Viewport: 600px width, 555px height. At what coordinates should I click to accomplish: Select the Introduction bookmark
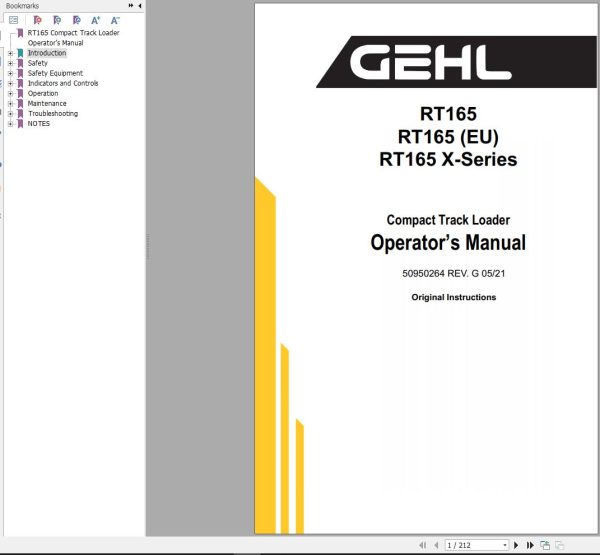point(47,53)
